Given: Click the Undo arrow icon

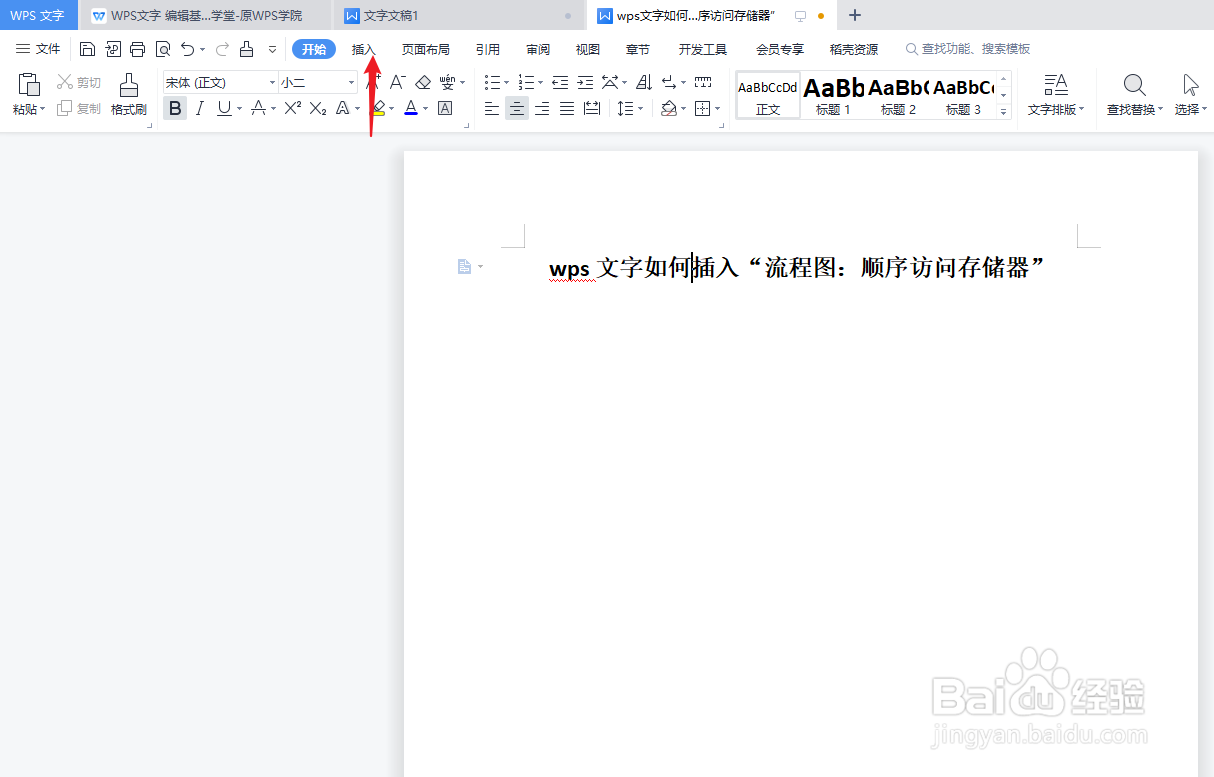Looking at the screenshot, I should click(x=187, y=49).
